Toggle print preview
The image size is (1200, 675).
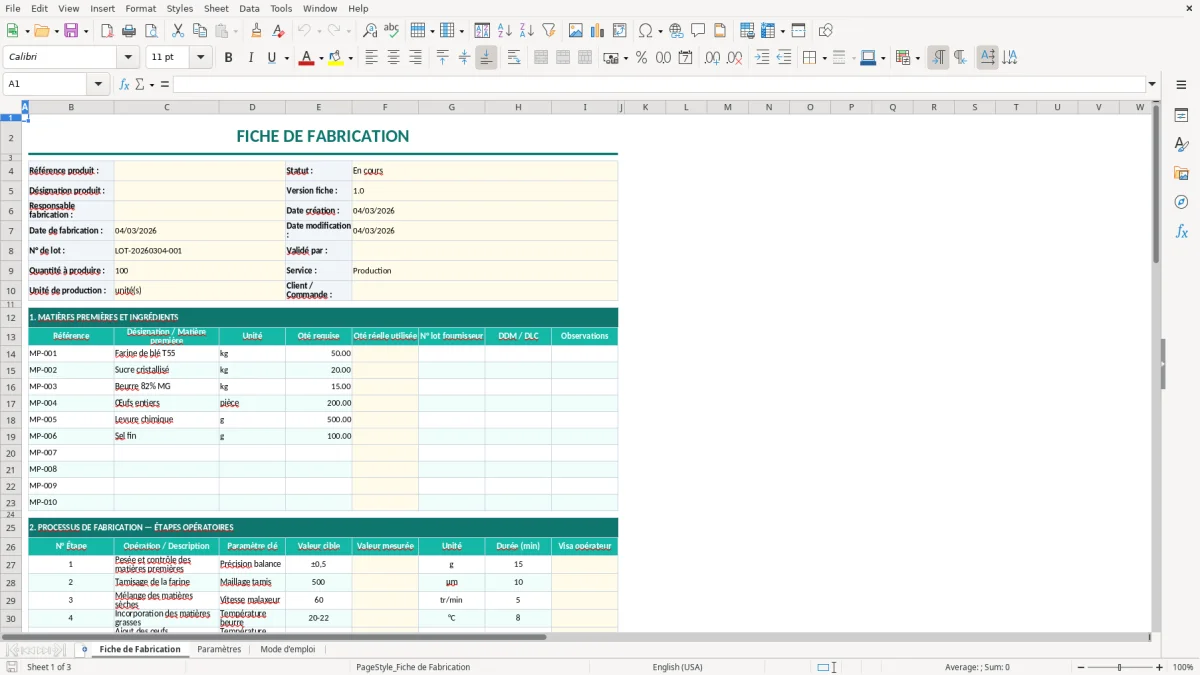click(x=151, y=31)
